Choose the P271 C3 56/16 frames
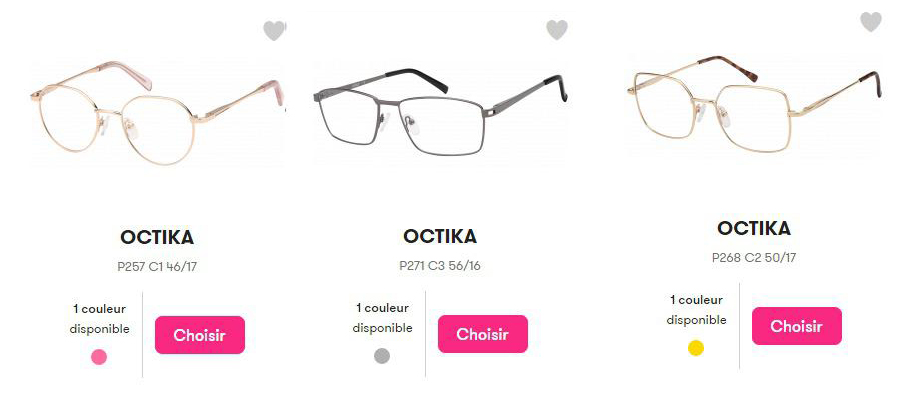Screen dimensions: 900x400 pos(483,334)
